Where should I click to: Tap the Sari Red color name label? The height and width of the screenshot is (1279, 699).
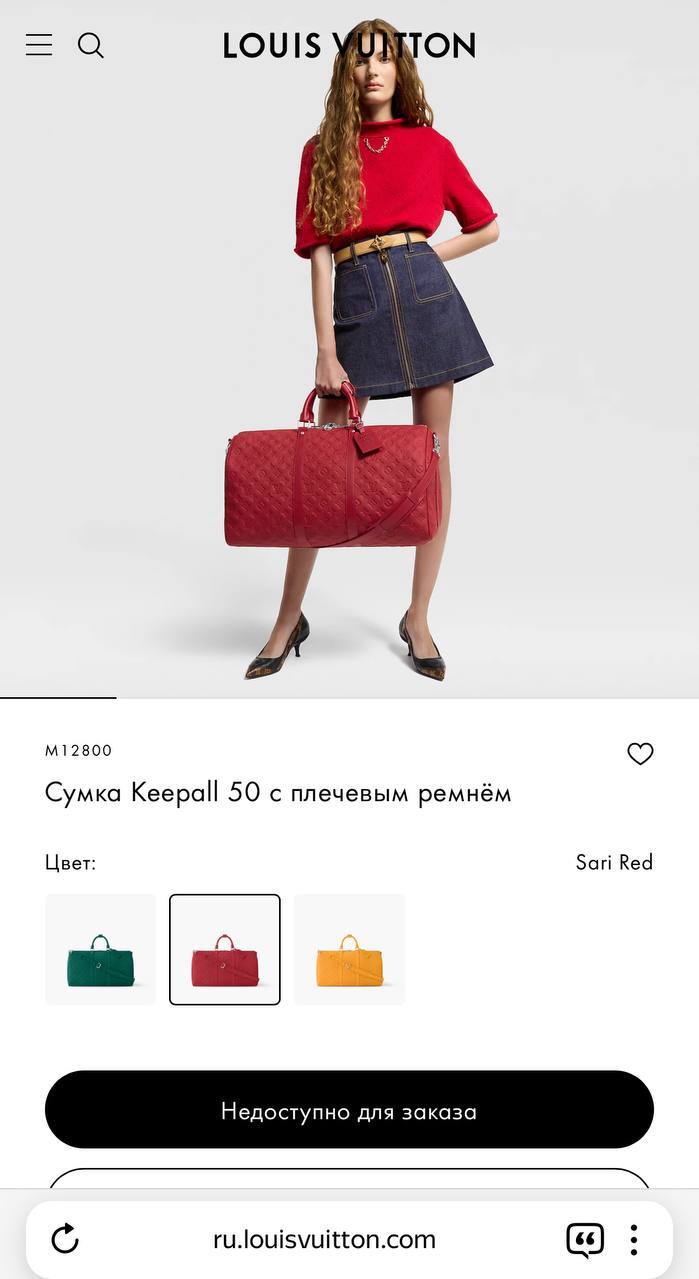[x=614, y=862]
